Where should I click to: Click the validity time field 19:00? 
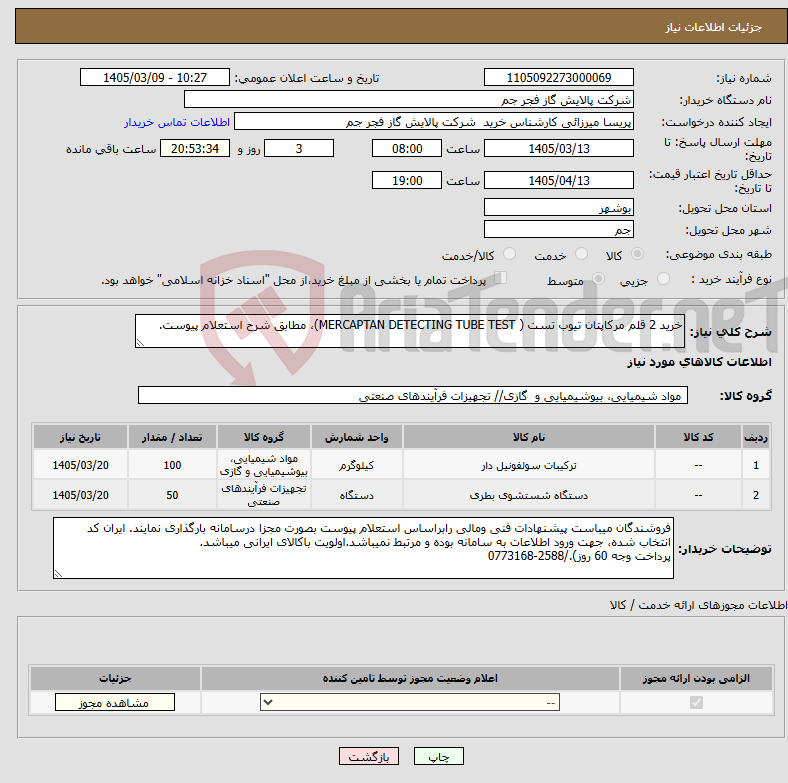pos(407,180)
